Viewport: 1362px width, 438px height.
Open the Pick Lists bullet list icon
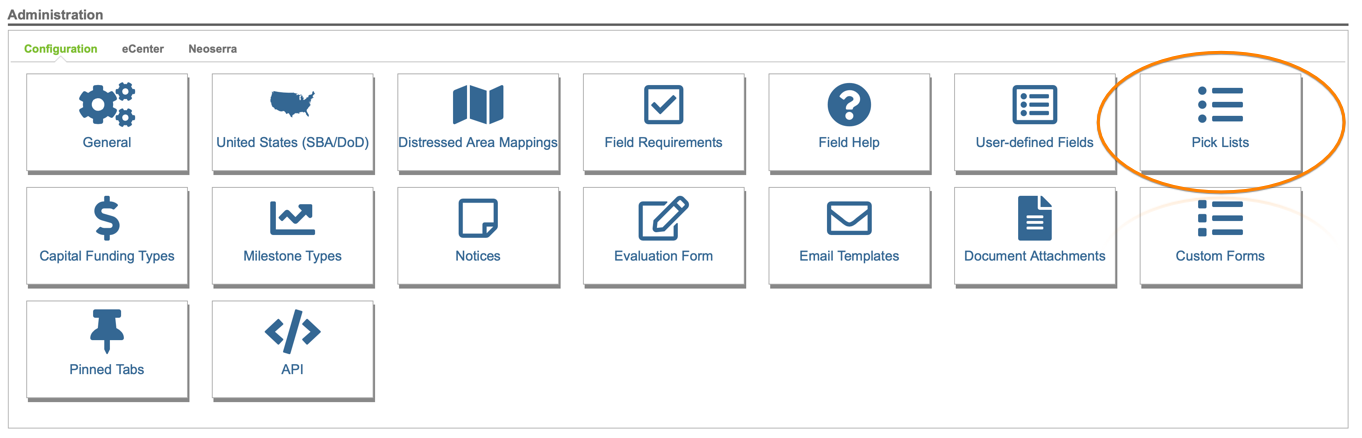tap(1220, 105)
